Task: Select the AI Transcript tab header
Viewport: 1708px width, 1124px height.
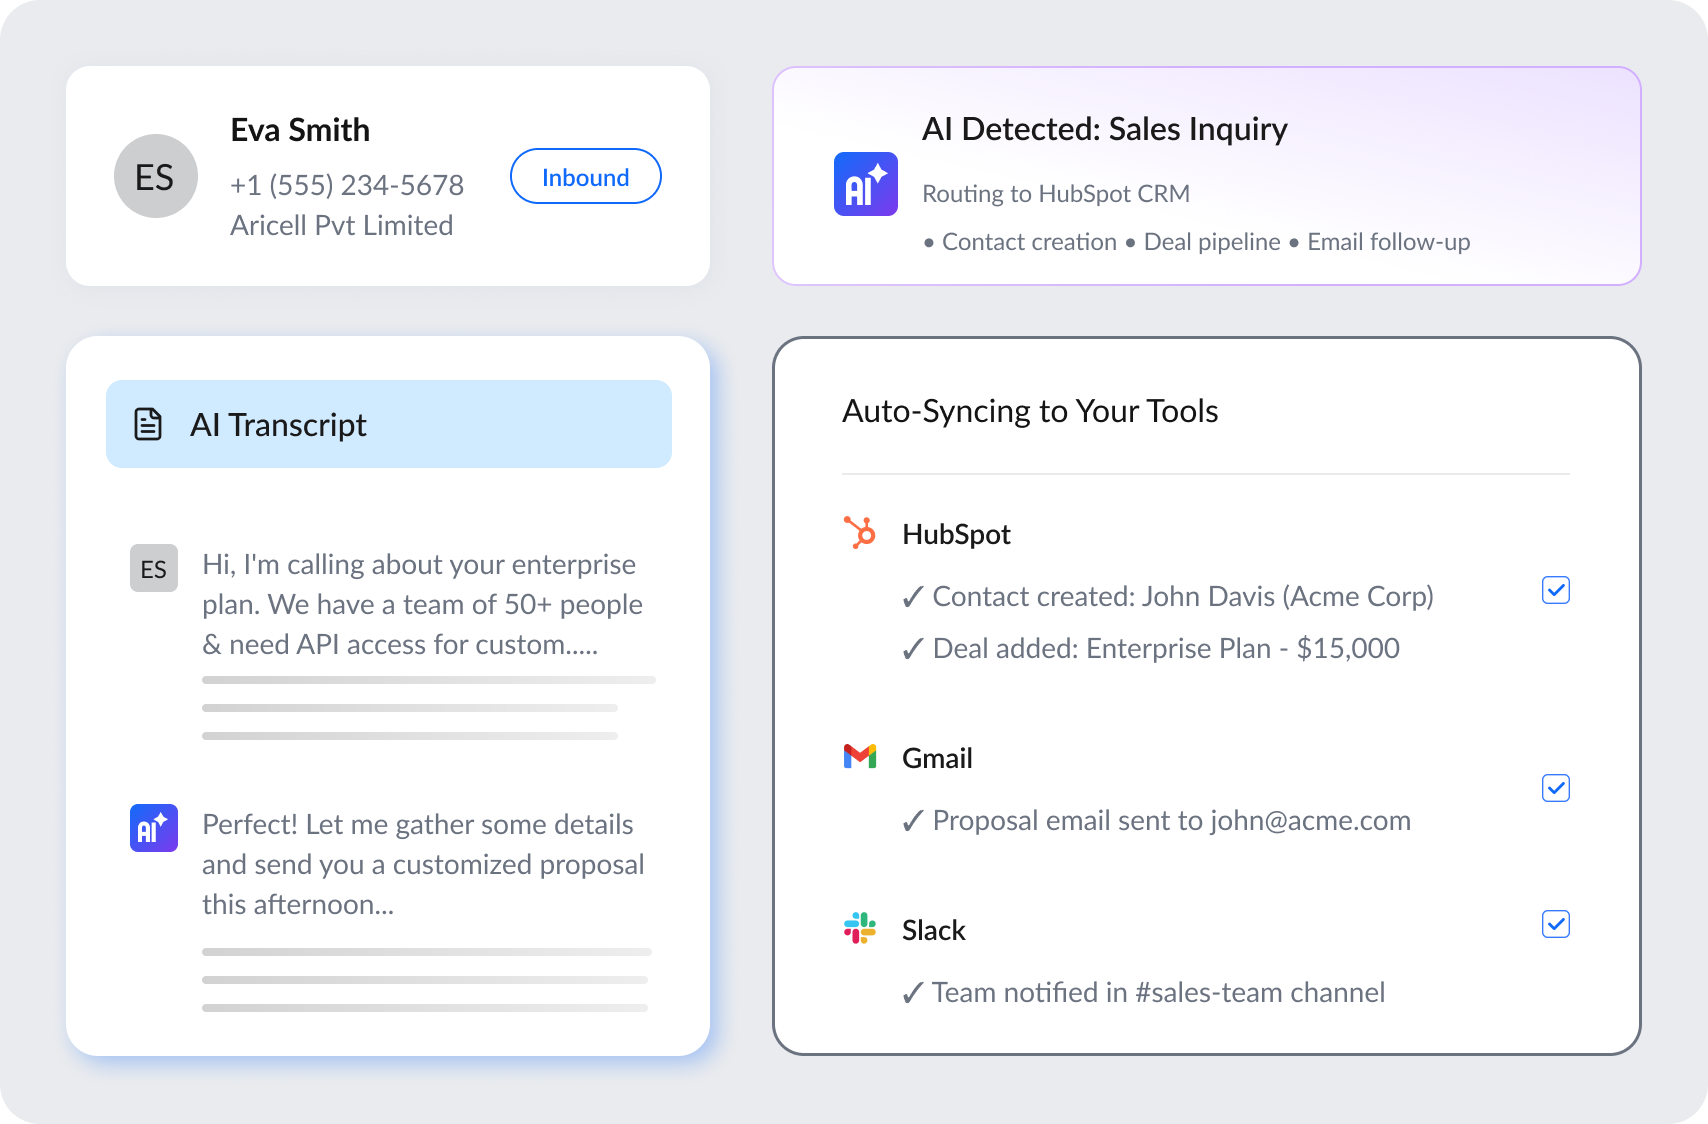Action: [x=388, y=424]
